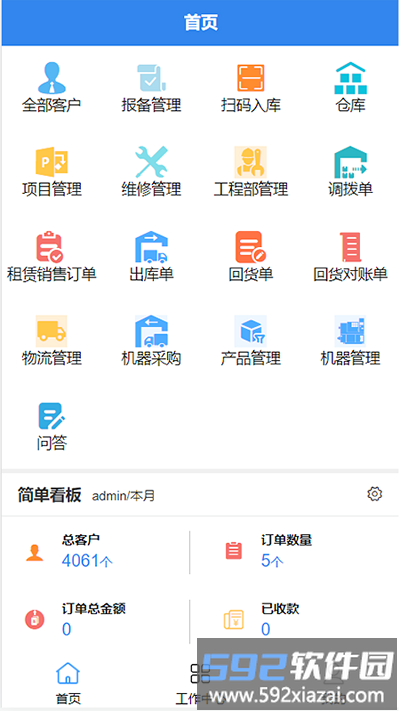Open 产品管理 box icon
400x711 pixels.
pyautogui.click(x=251, y=331)
